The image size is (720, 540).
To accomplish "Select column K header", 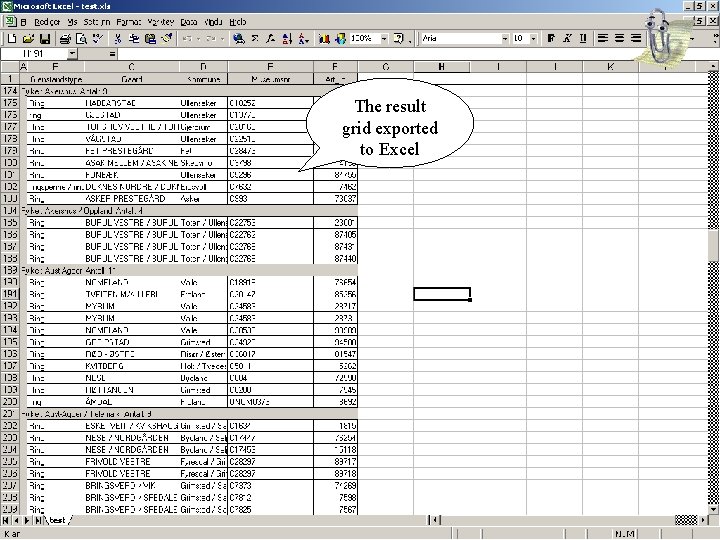I will coord(610,67).
